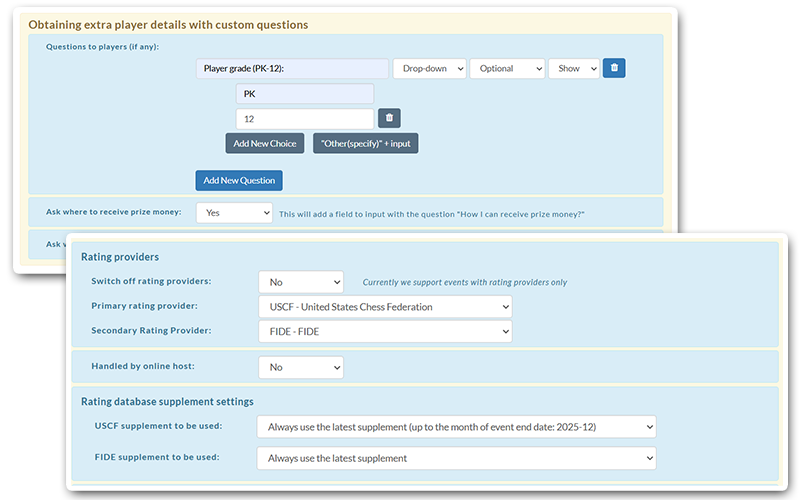Viewport: 800px width, 500px height.
Task: Click the 'Rating database supplement settings' heading
Action: tap(167, 401)
